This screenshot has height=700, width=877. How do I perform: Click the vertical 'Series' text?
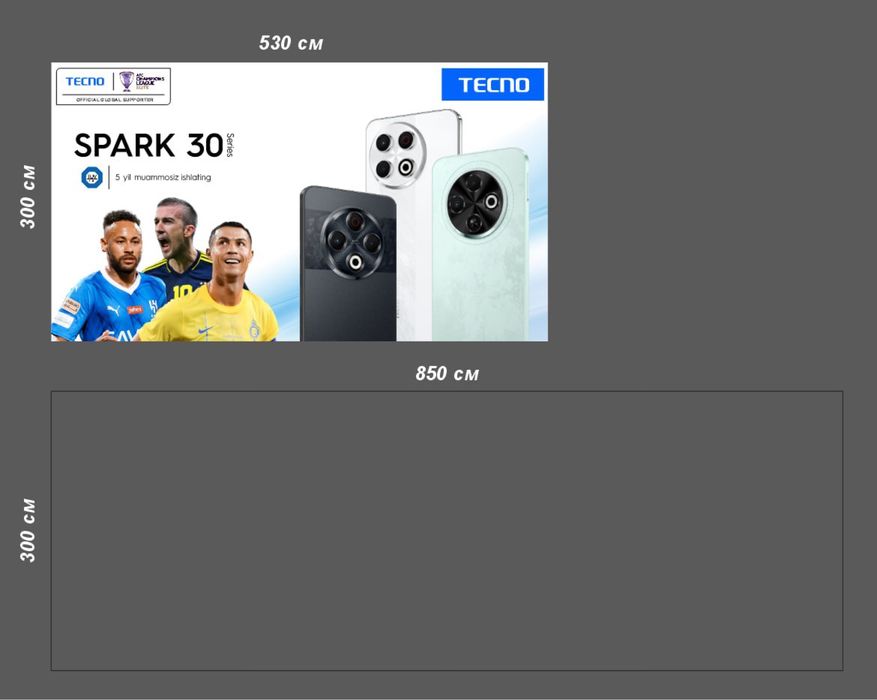pyautogui.click(x=230, y=145)
